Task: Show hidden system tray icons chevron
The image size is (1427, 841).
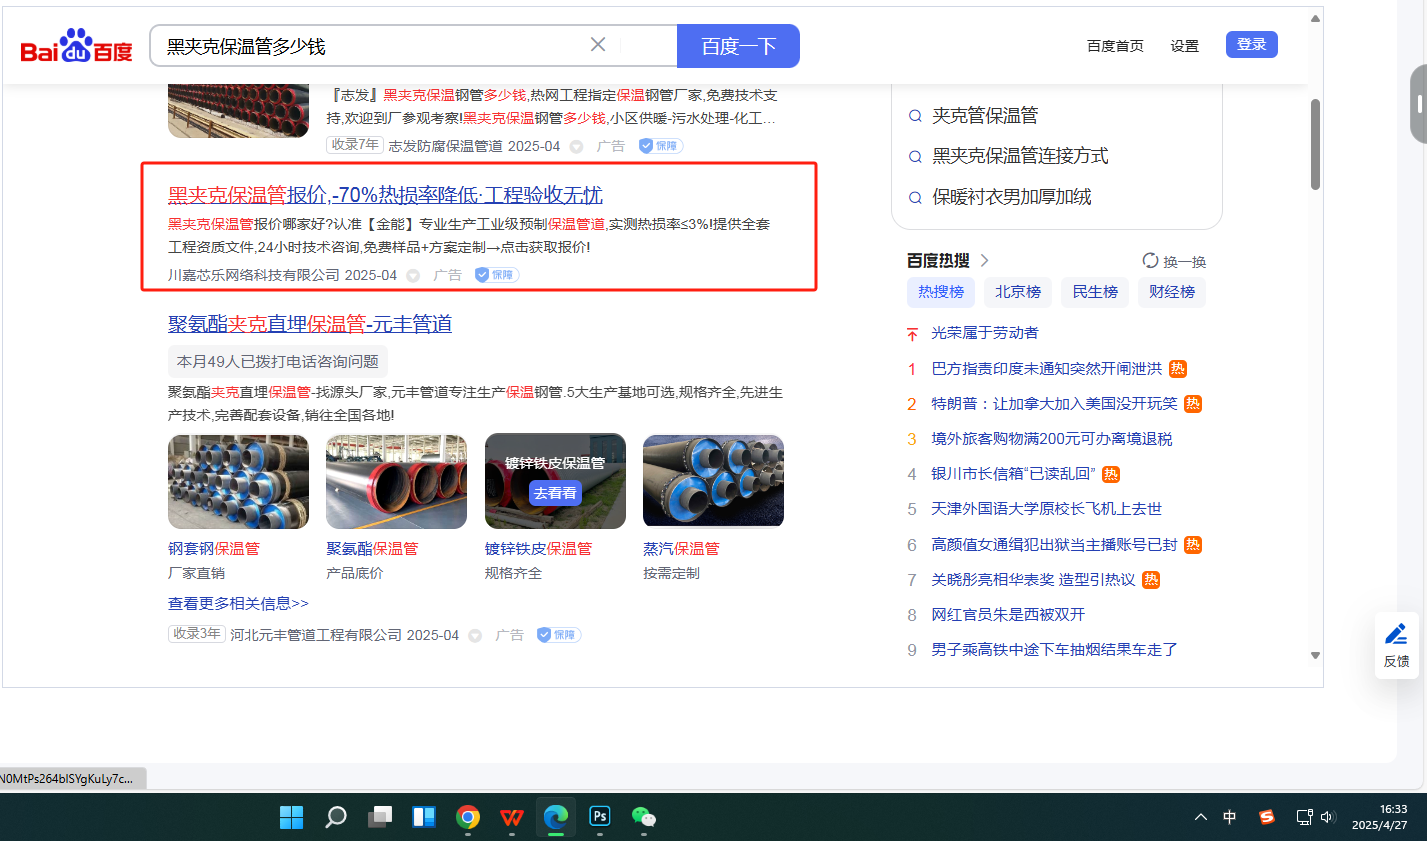Action: [1200, 817]
